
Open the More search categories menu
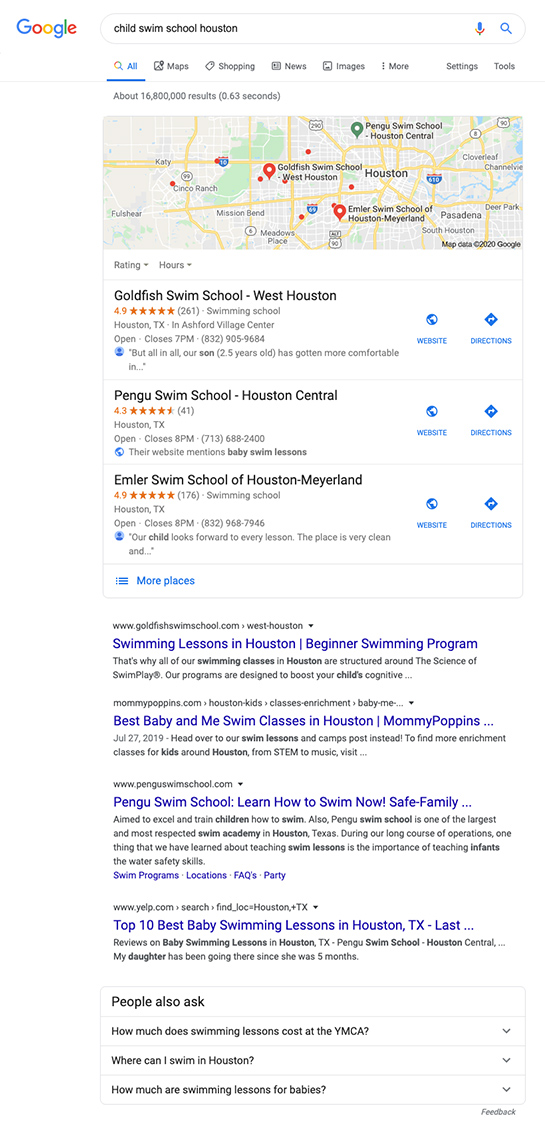click(x=395, y=66)
